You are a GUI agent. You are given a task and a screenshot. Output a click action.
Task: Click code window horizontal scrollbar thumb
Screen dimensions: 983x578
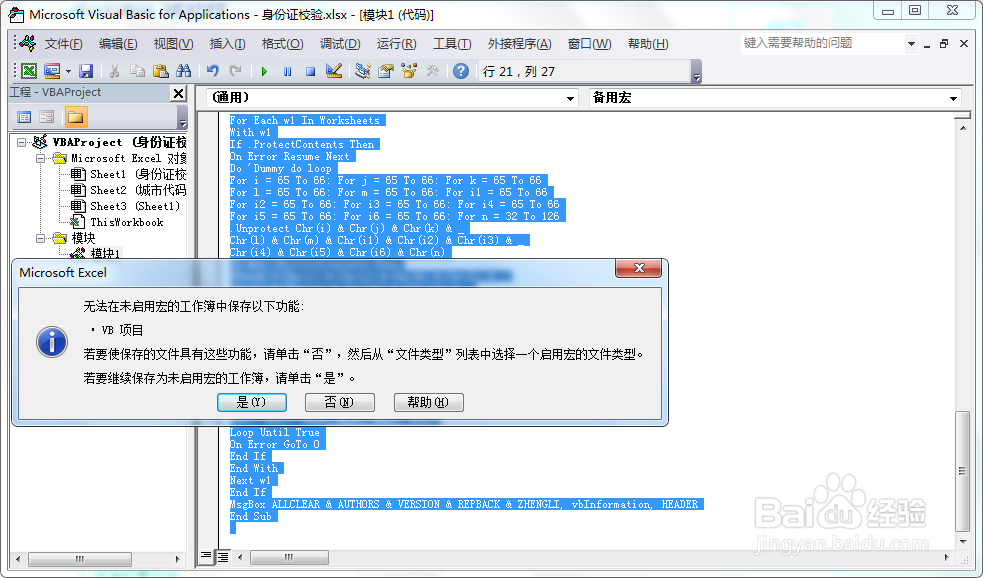(289, 557)
